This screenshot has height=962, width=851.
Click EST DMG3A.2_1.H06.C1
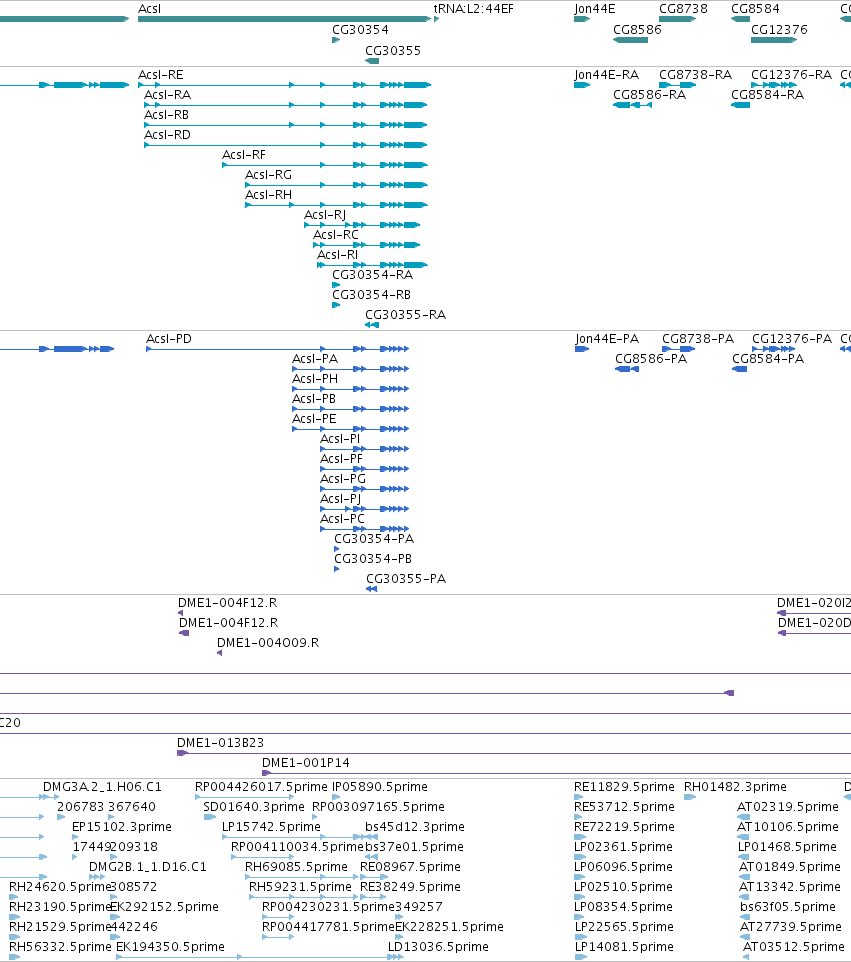(102, 787)
